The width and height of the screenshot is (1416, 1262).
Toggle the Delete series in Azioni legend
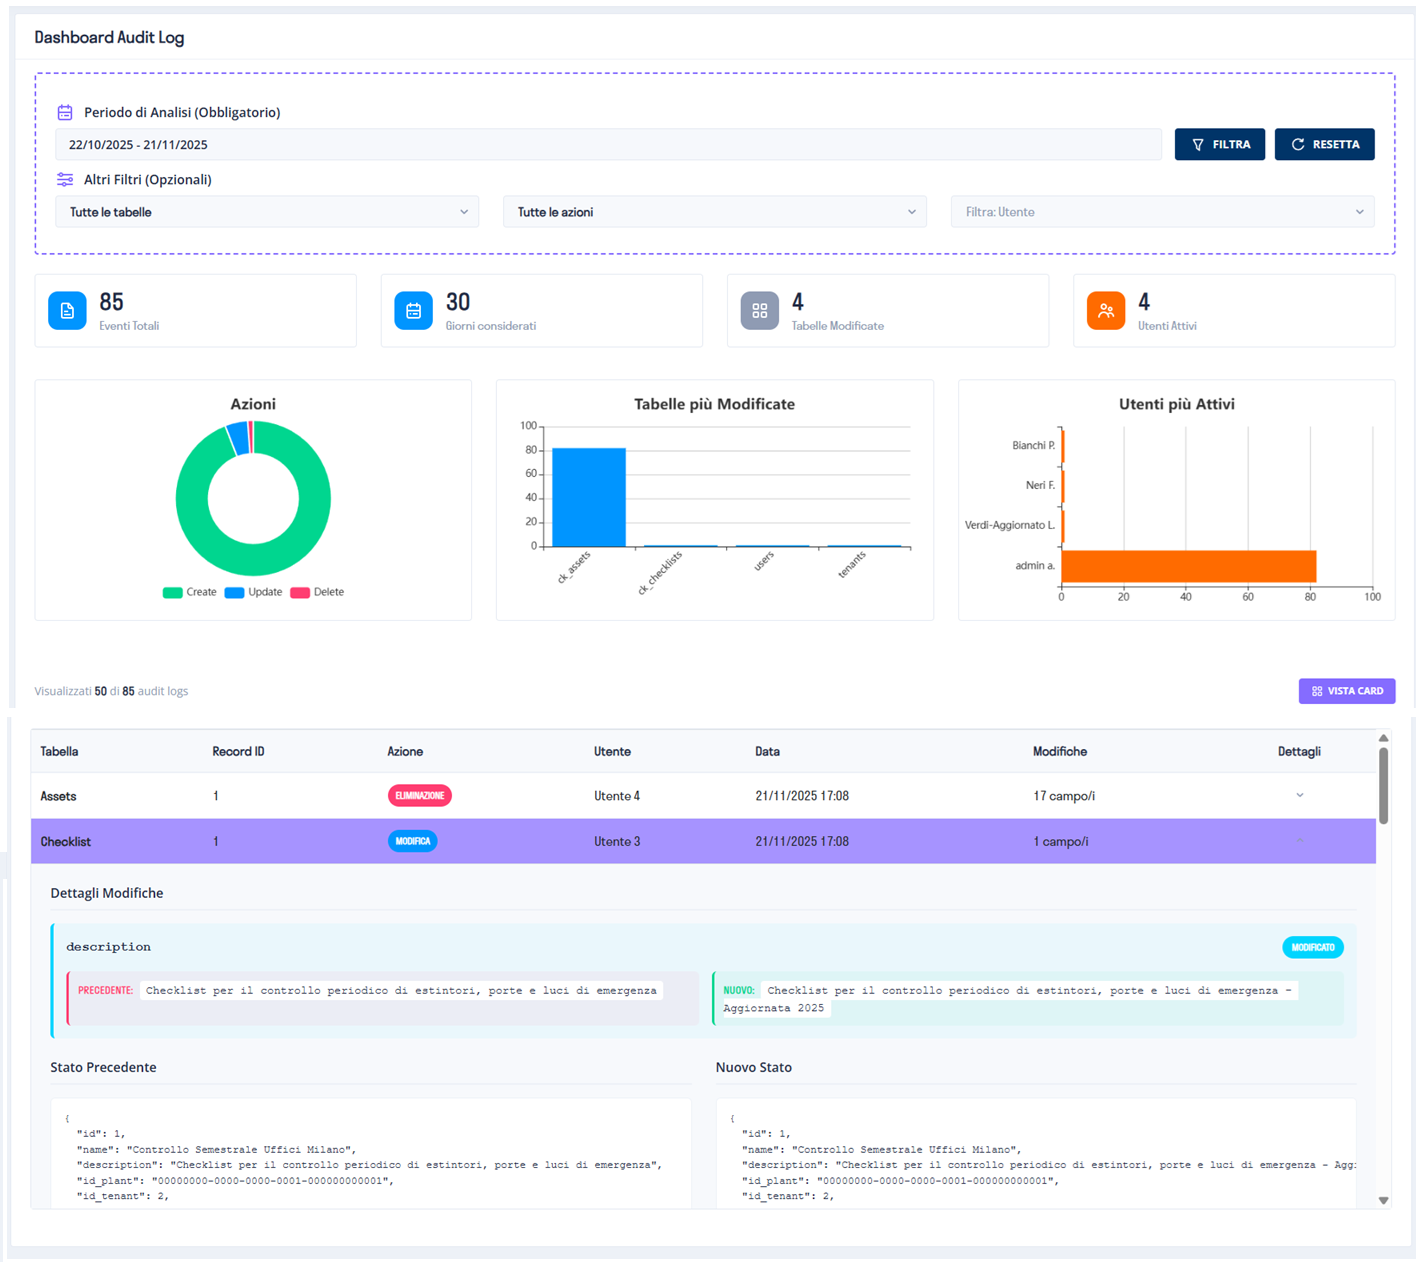point(317,592)
